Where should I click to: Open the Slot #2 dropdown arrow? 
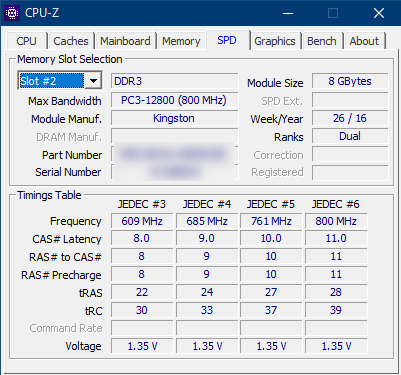pyautogui.click(x=93, y=81)
